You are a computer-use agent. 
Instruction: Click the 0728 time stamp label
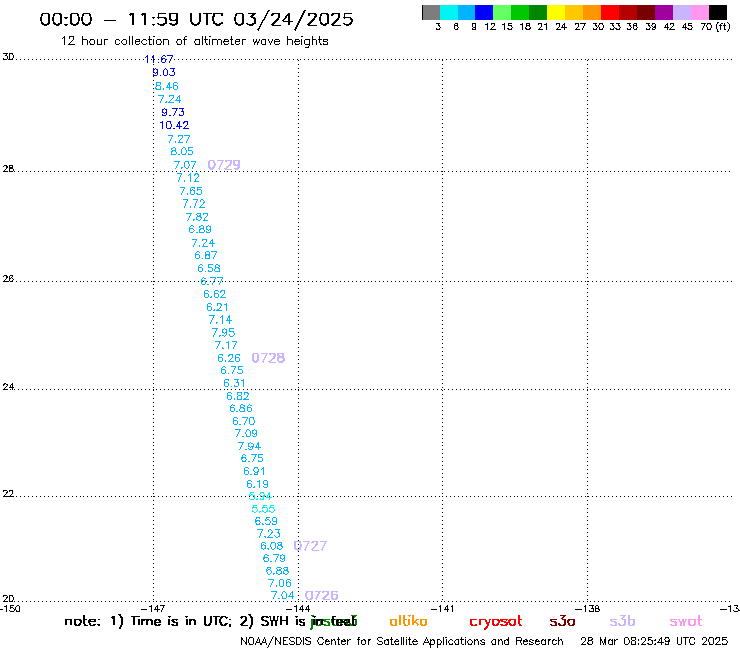(268, 358)
